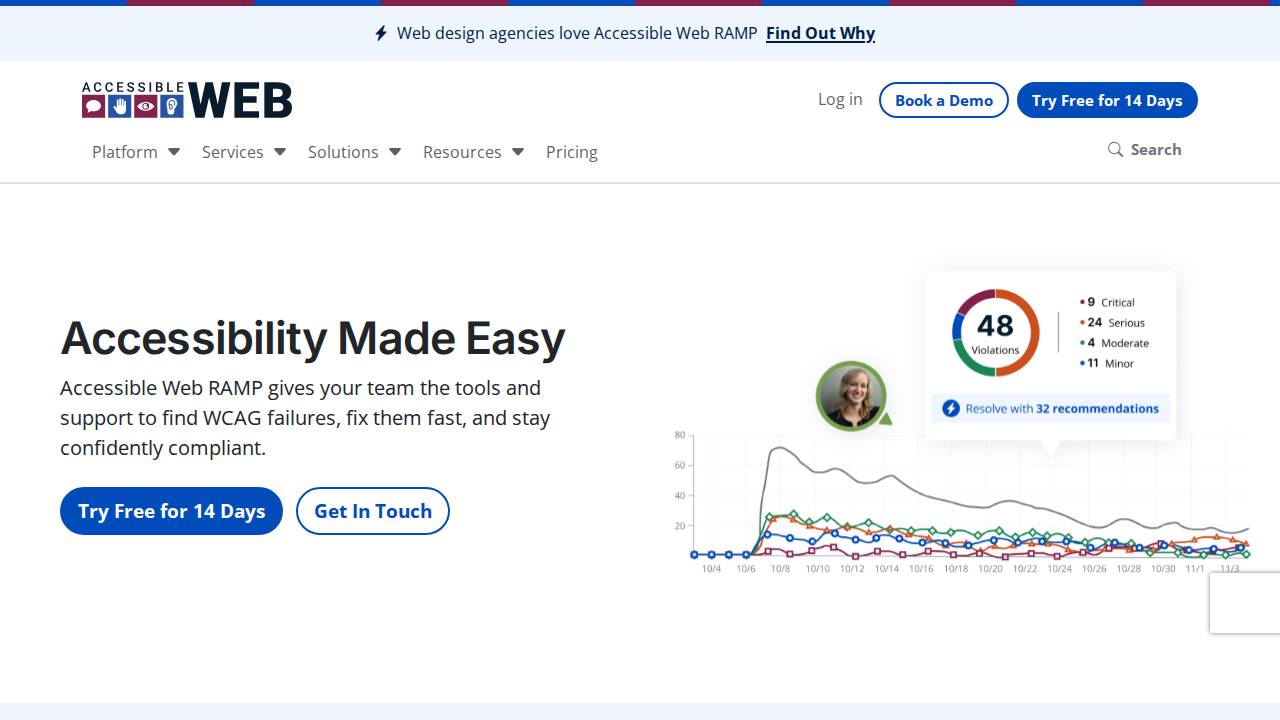1280x720 pixels.
Task: Click the team member avatar on the chart
Action: tap(851, 396)
